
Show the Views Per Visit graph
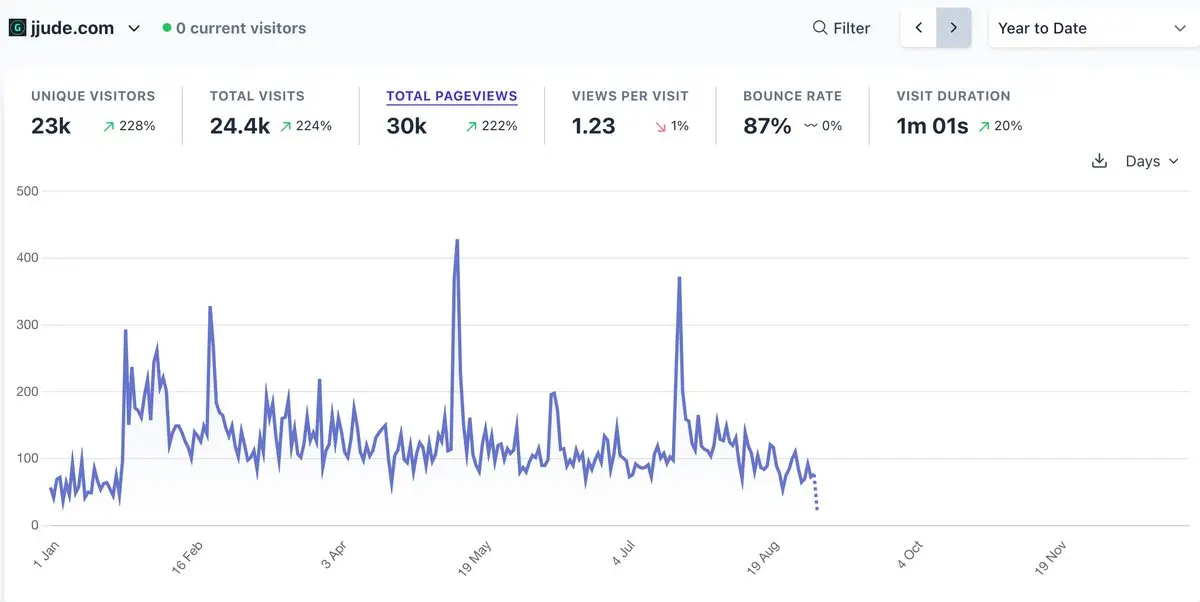click(630, 96)
